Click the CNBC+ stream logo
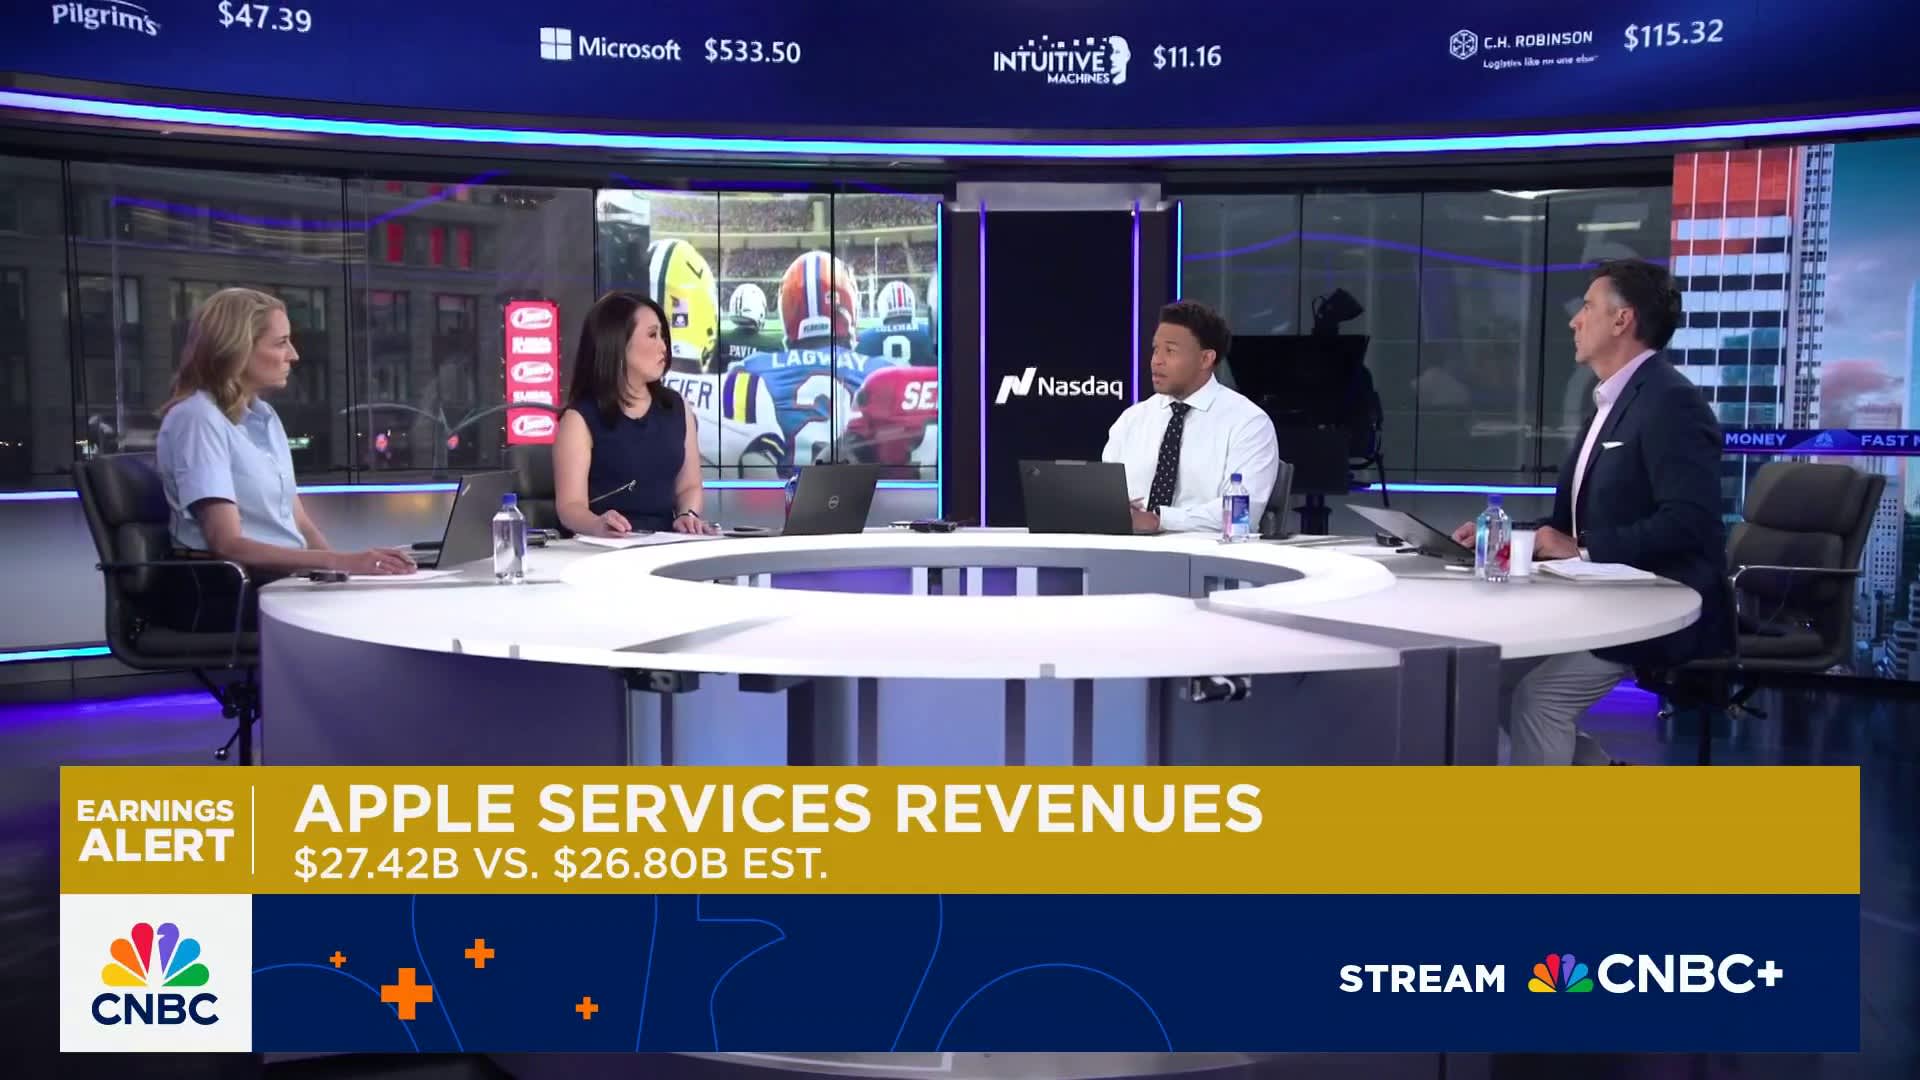Viewport: 1920px width, 1080px height. pyautogui.click(x=1655, y=974)
